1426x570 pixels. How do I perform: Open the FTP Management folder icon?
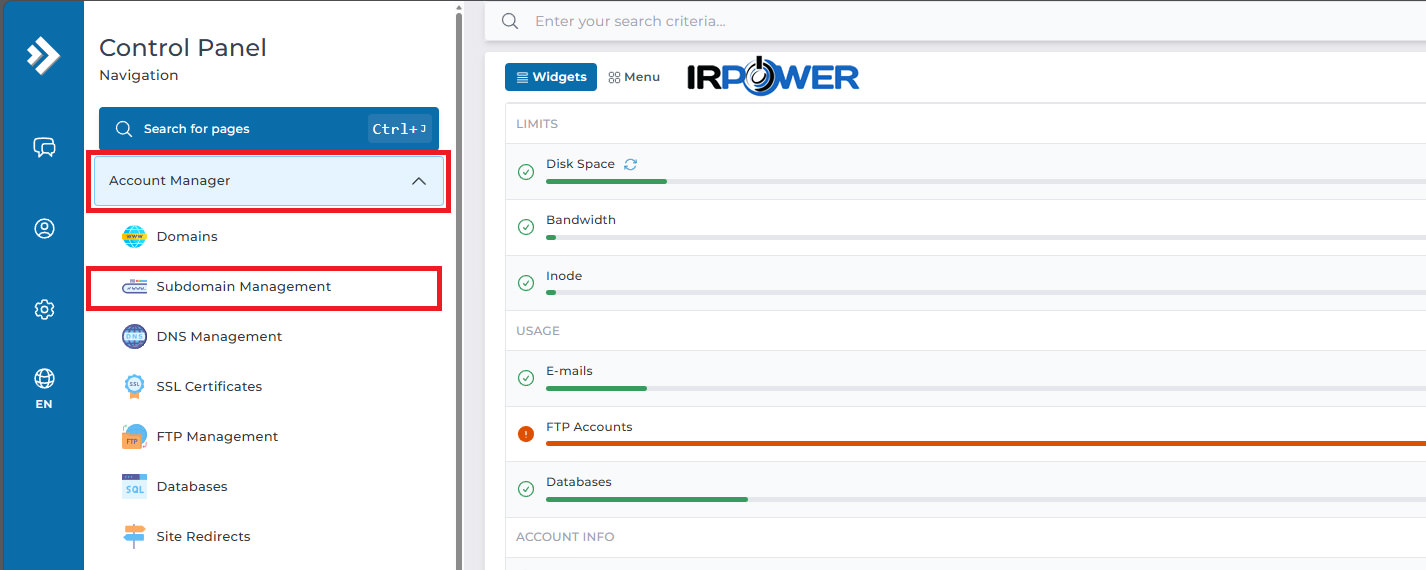134,437
